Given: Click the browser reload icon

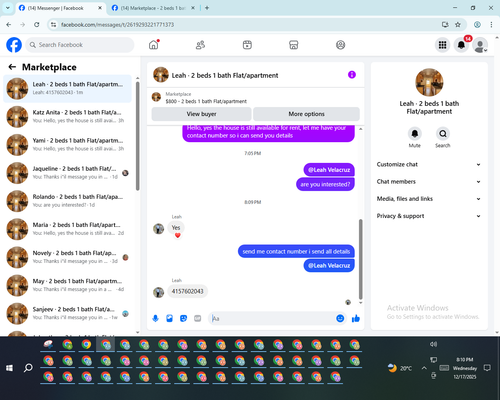Looking at the screenshot, I should point(37,24).
